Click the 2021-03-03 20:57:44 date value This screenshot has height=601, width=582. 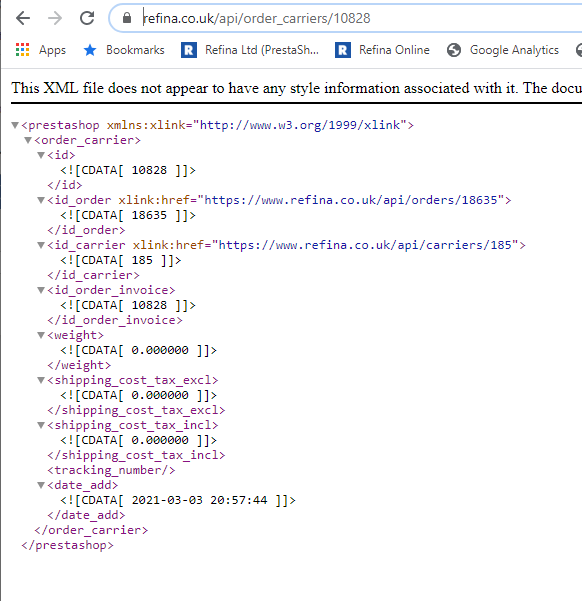click(x=199, y=500)
